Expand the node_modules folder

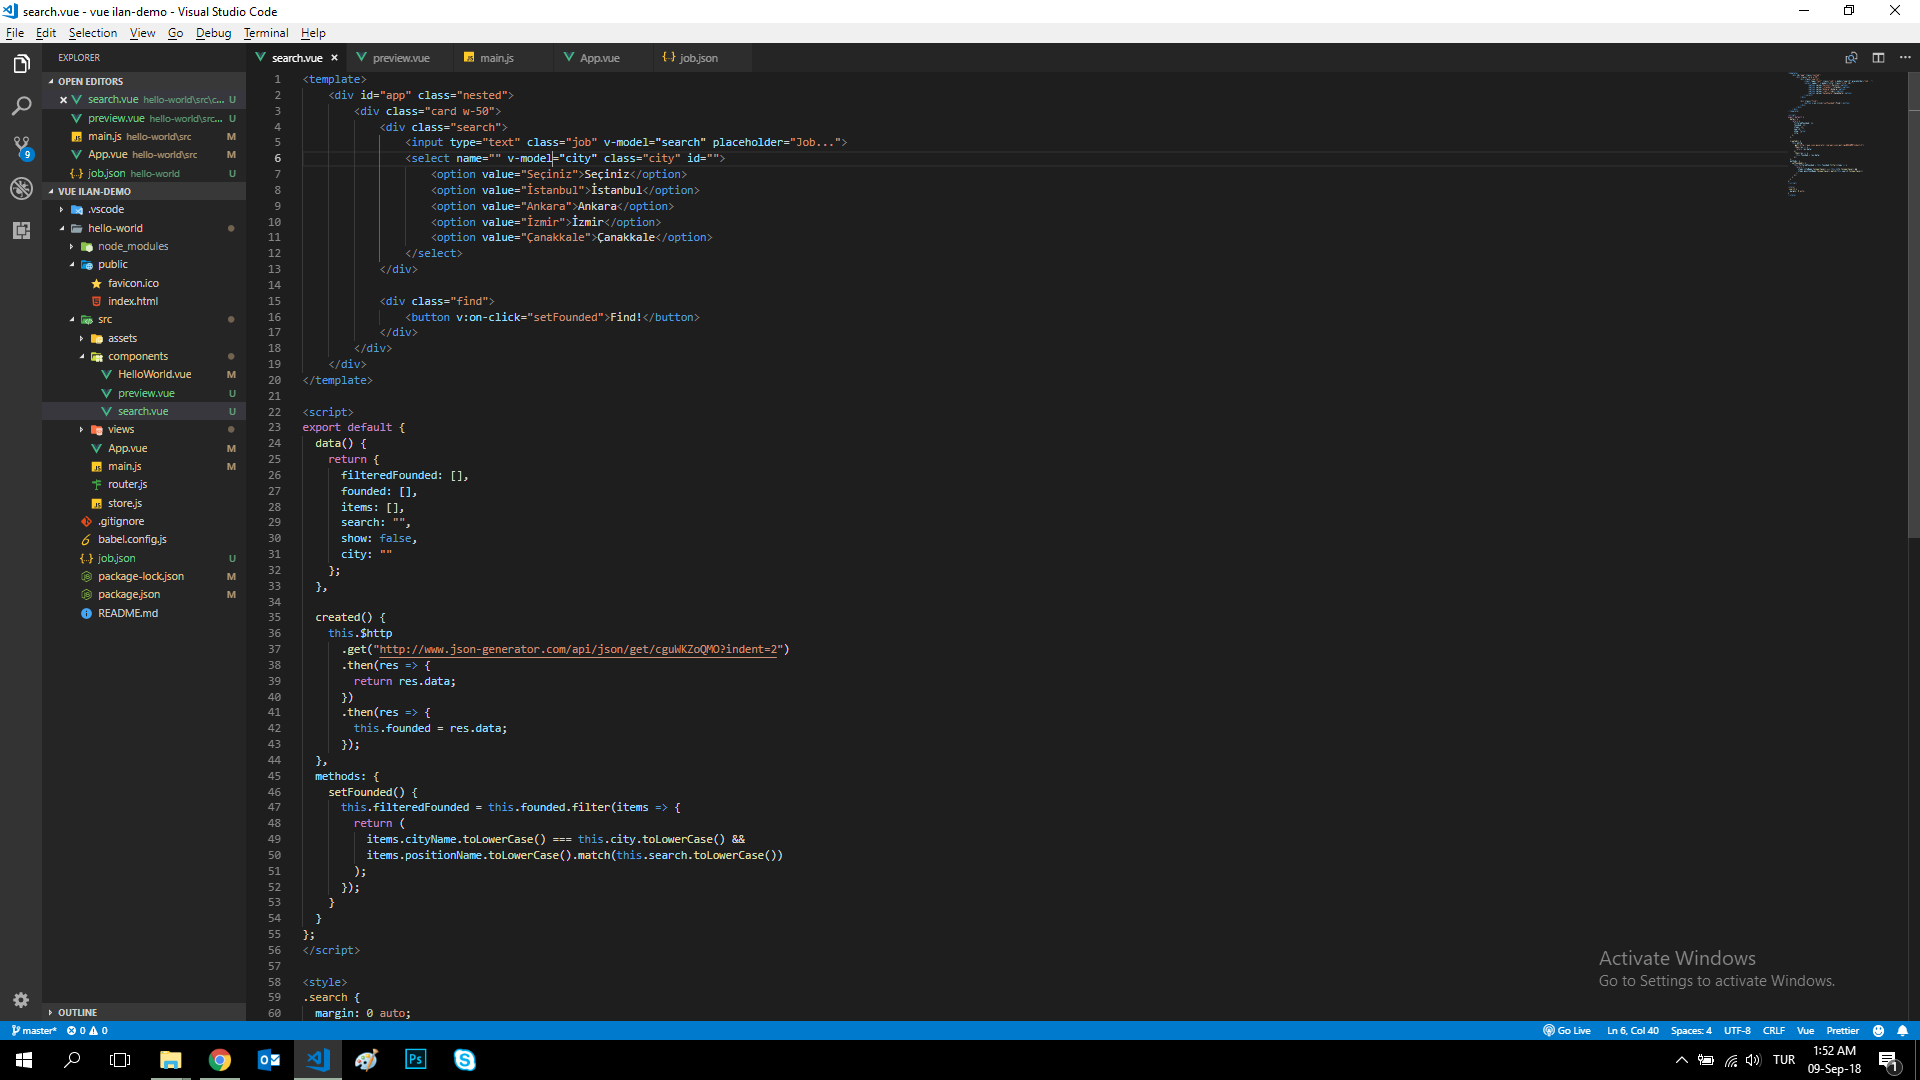pos(132,246)
